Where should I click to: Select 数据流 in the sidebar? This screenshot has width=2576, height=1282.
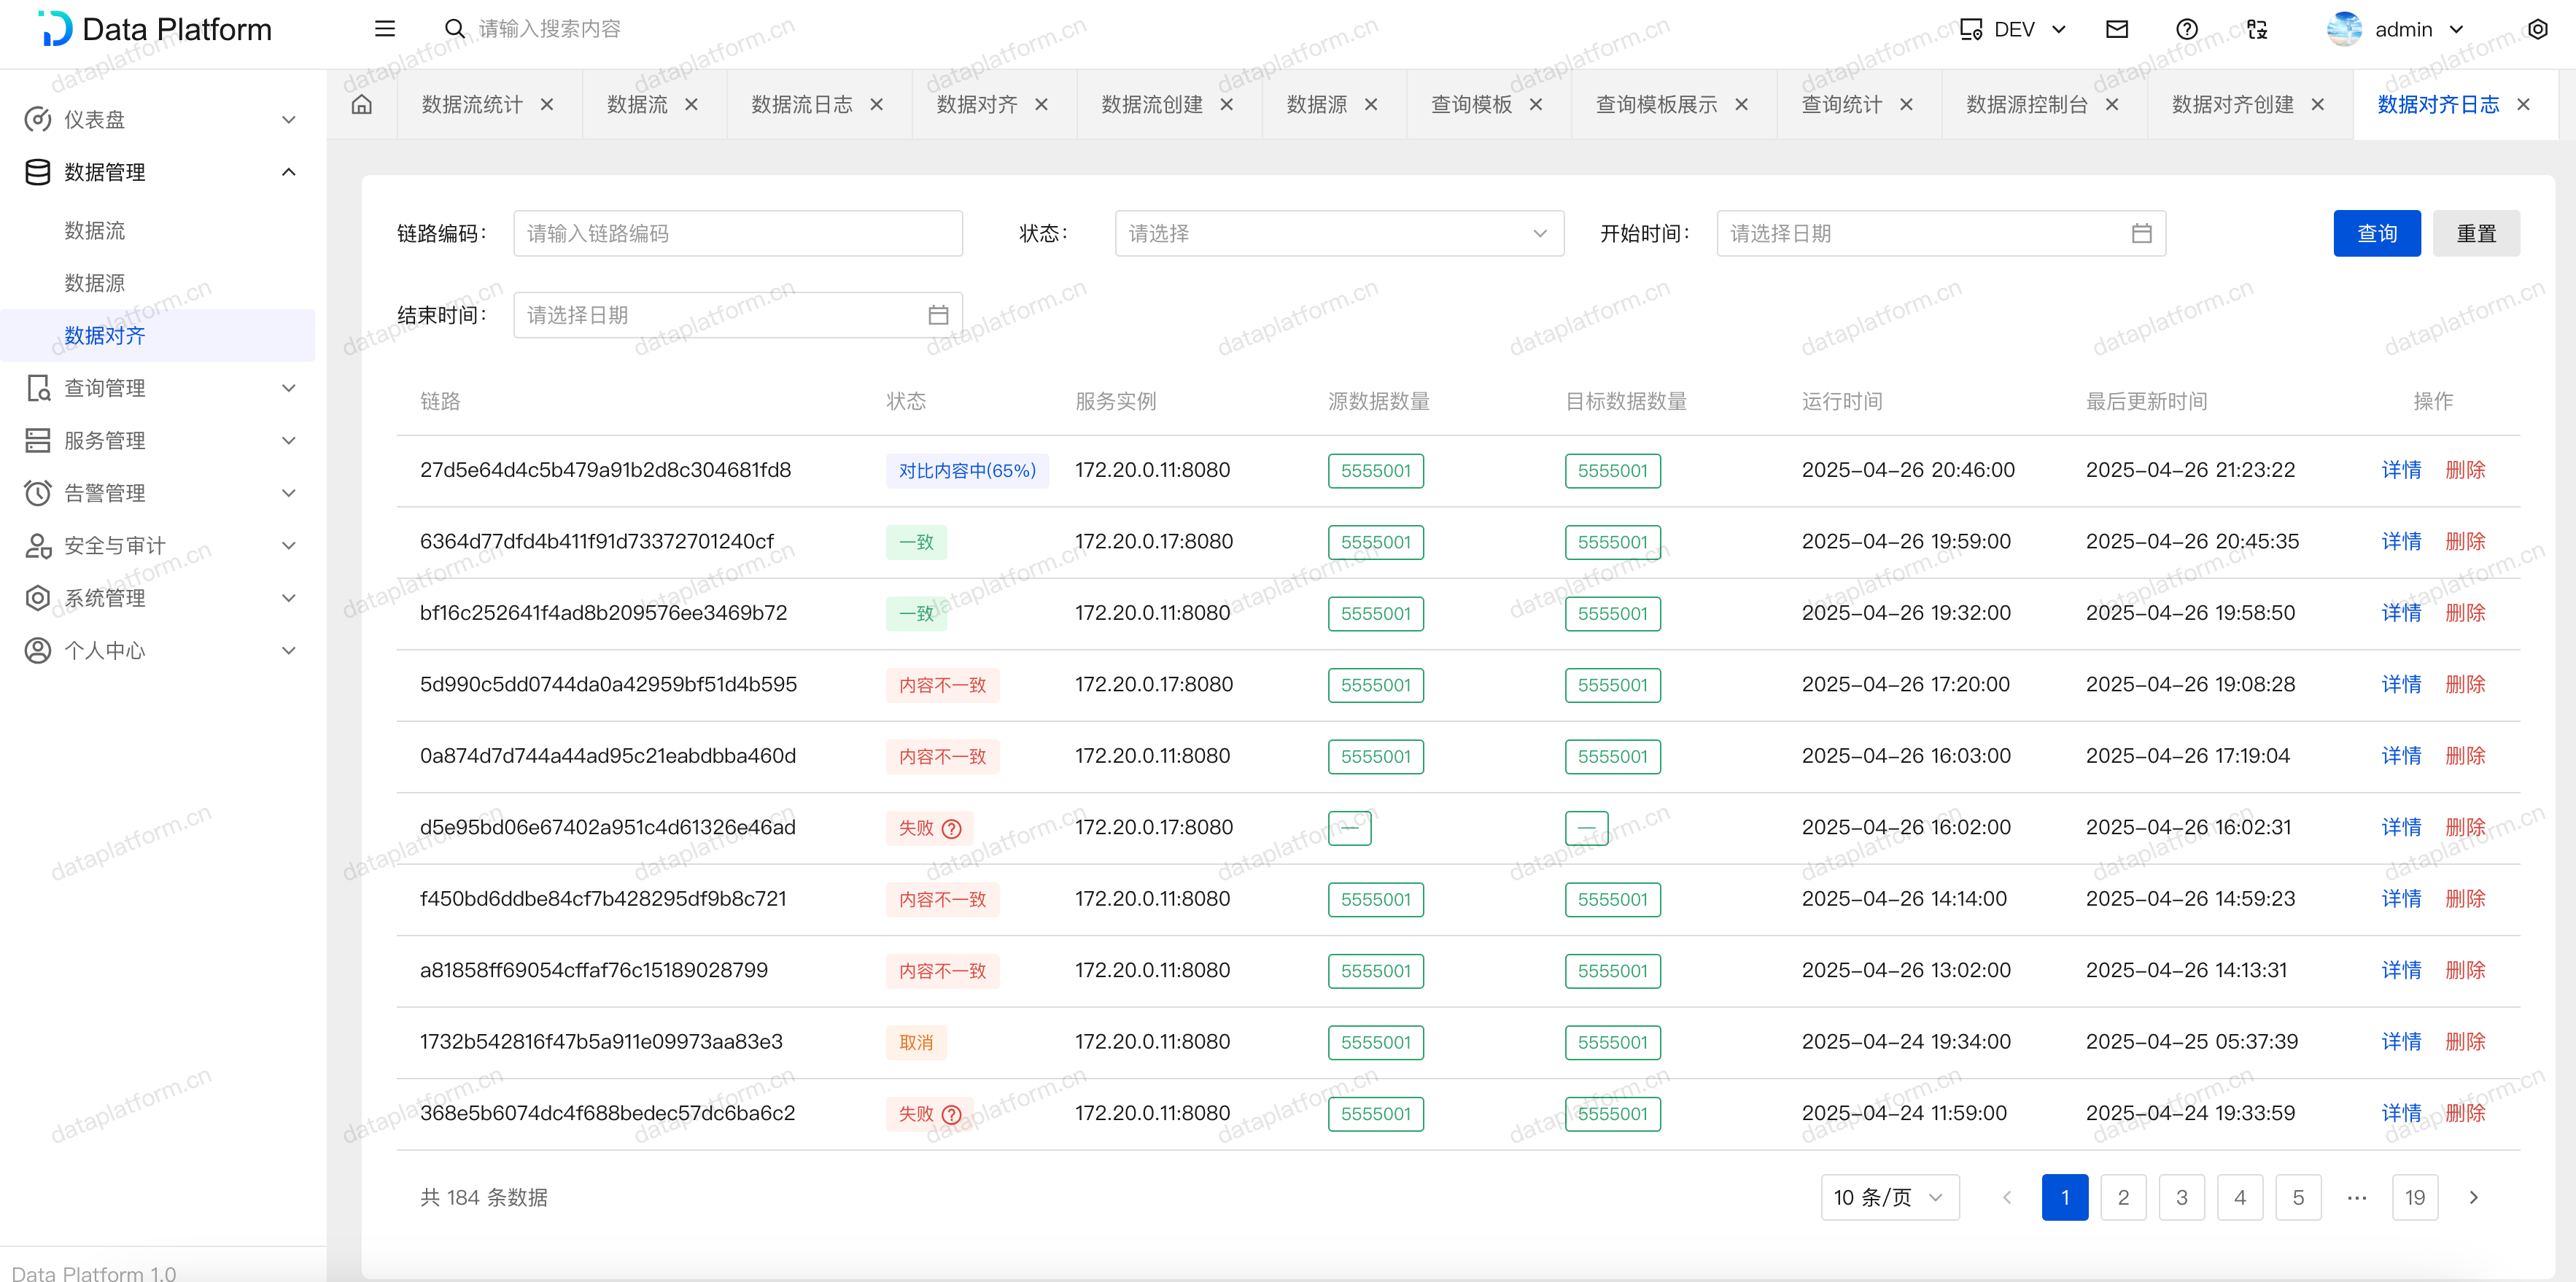click(x=95, y=231)
